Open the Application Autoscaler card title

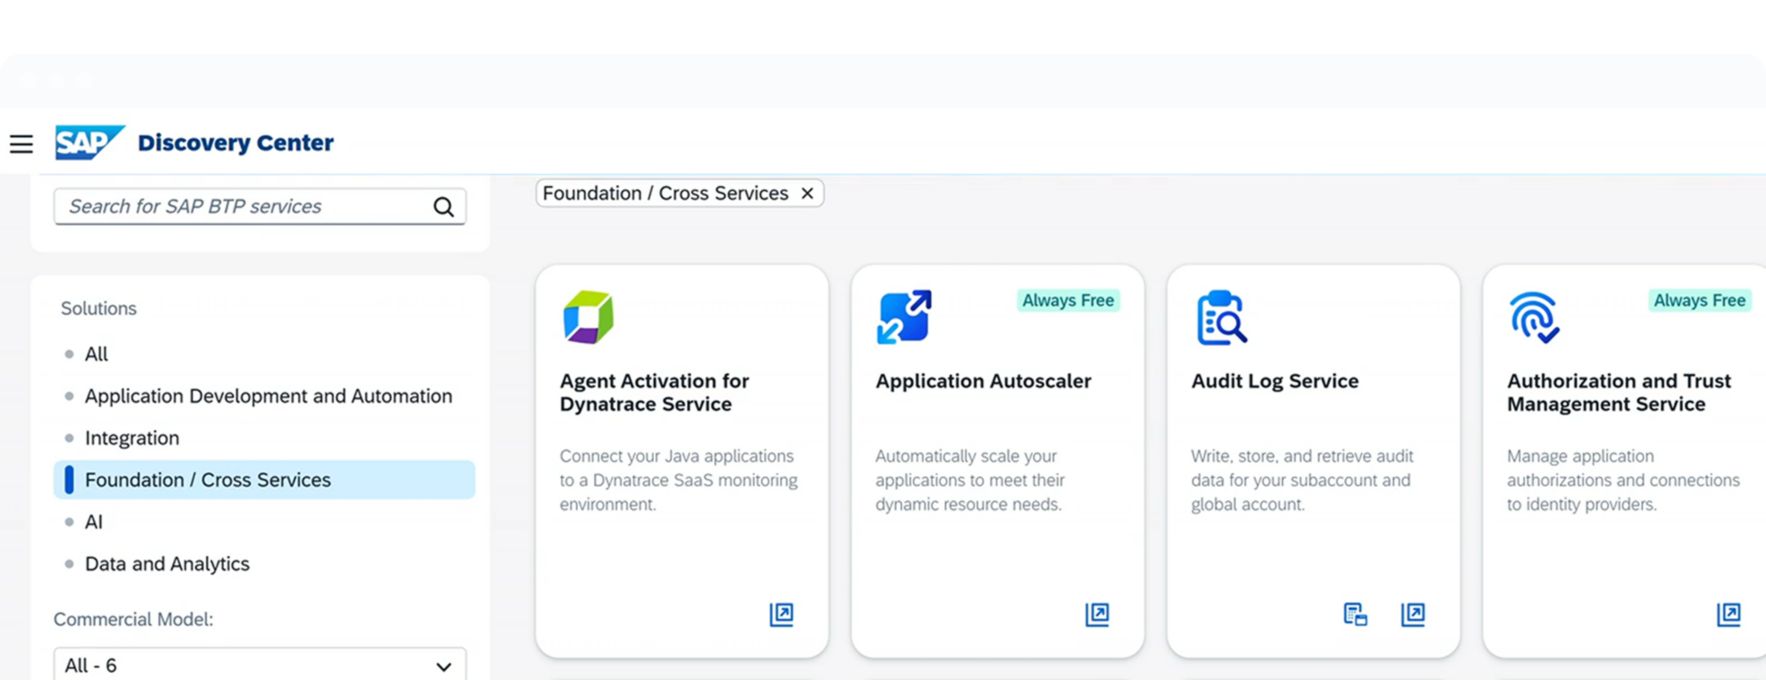983,381
